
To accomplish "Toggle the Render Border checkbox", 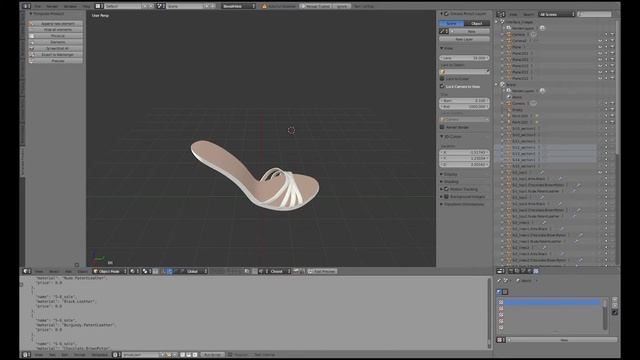I will pos(442,127).
